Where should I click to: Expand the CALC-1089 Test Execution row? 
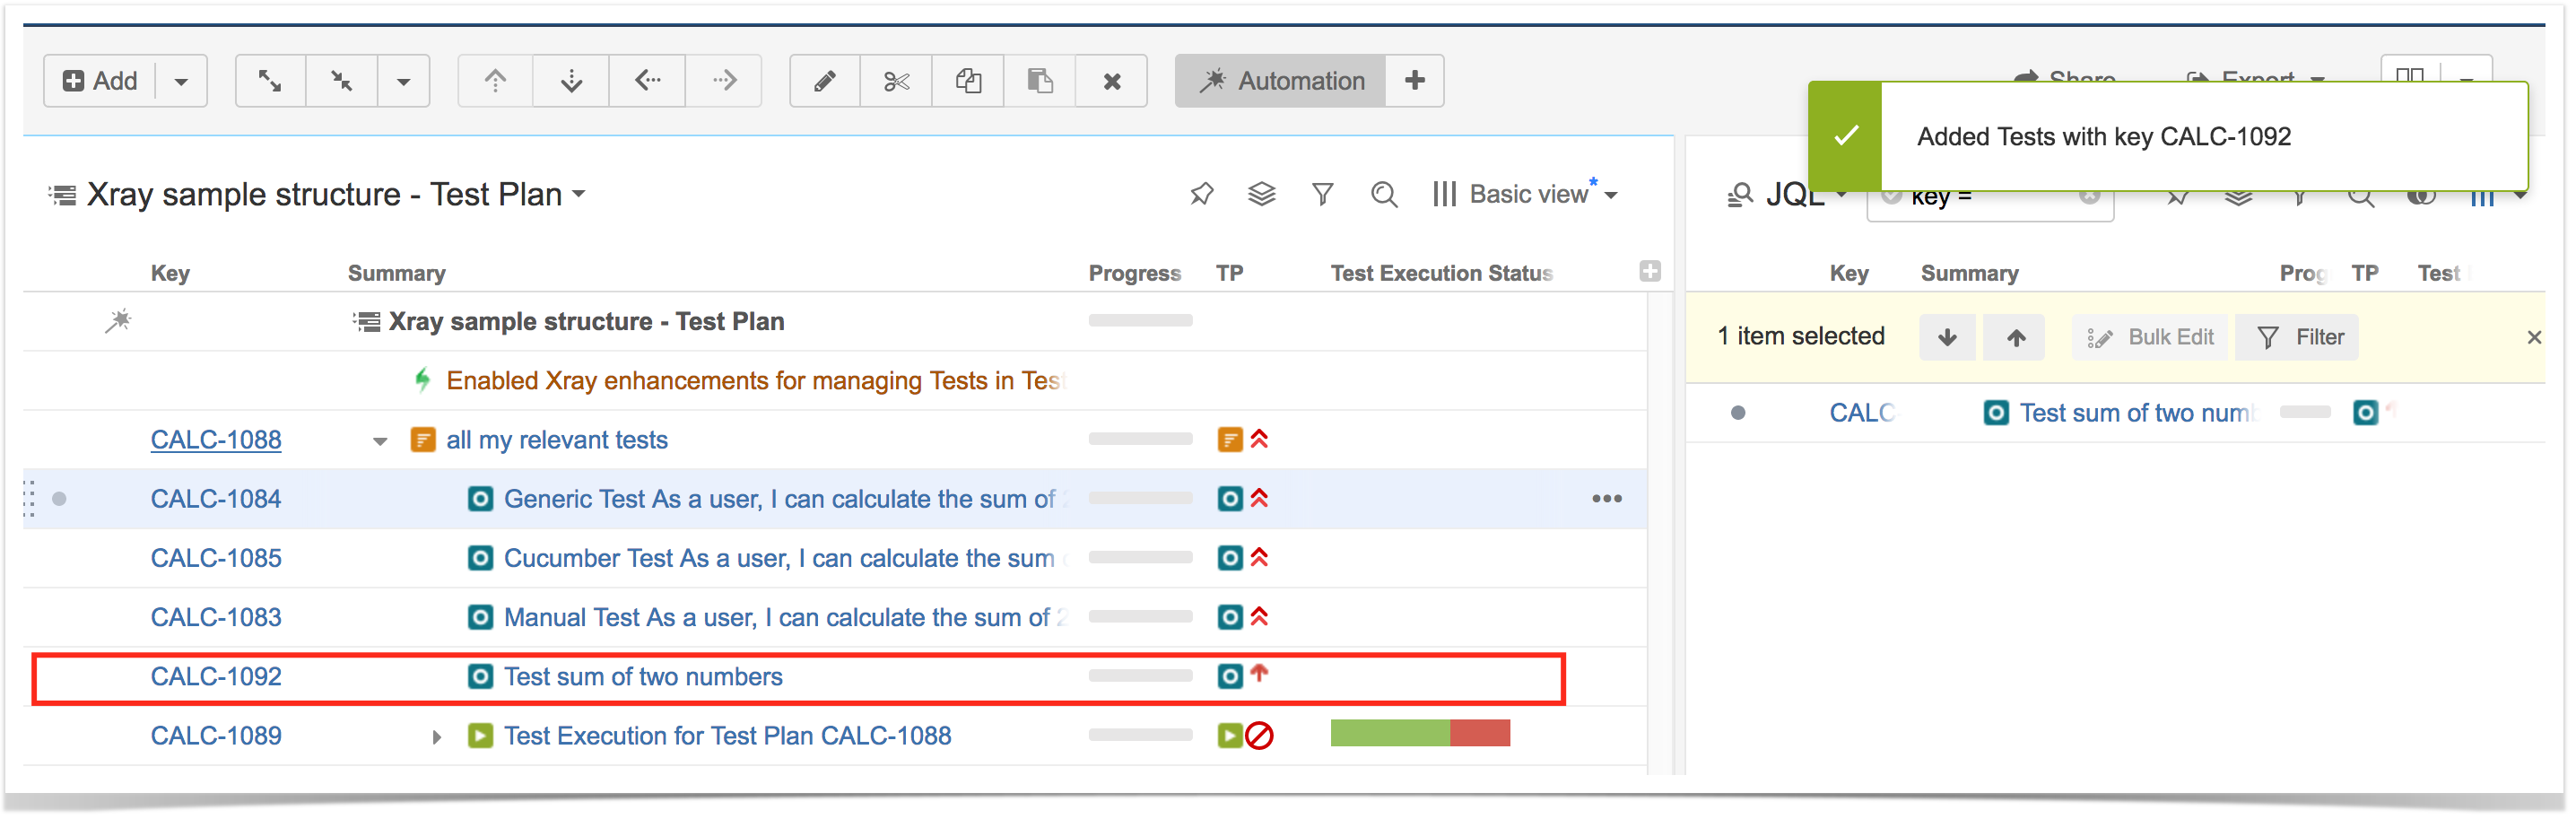[x=437, y=737]
